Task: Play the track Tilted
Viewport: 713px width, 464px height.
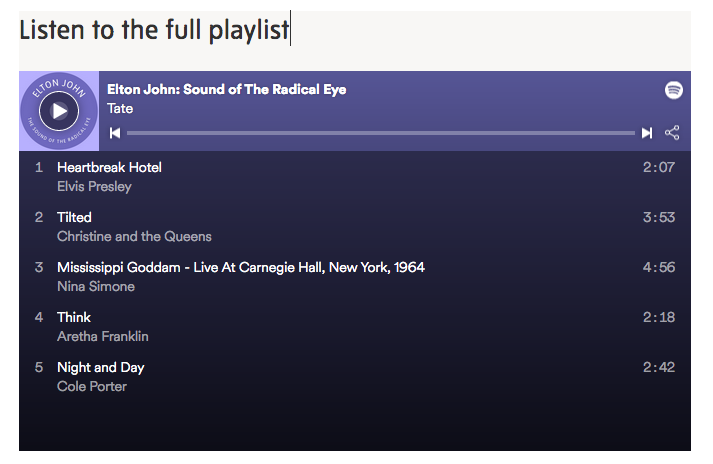Action: tap(74, 217)
